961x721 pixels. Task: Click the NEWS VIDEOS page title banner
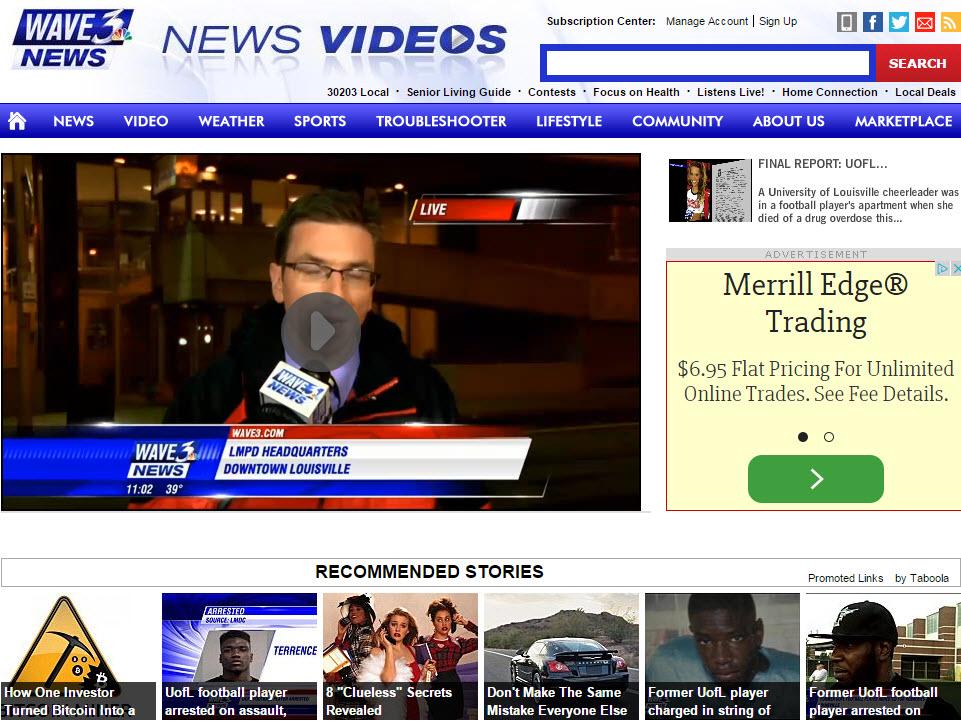coord(335,40)
